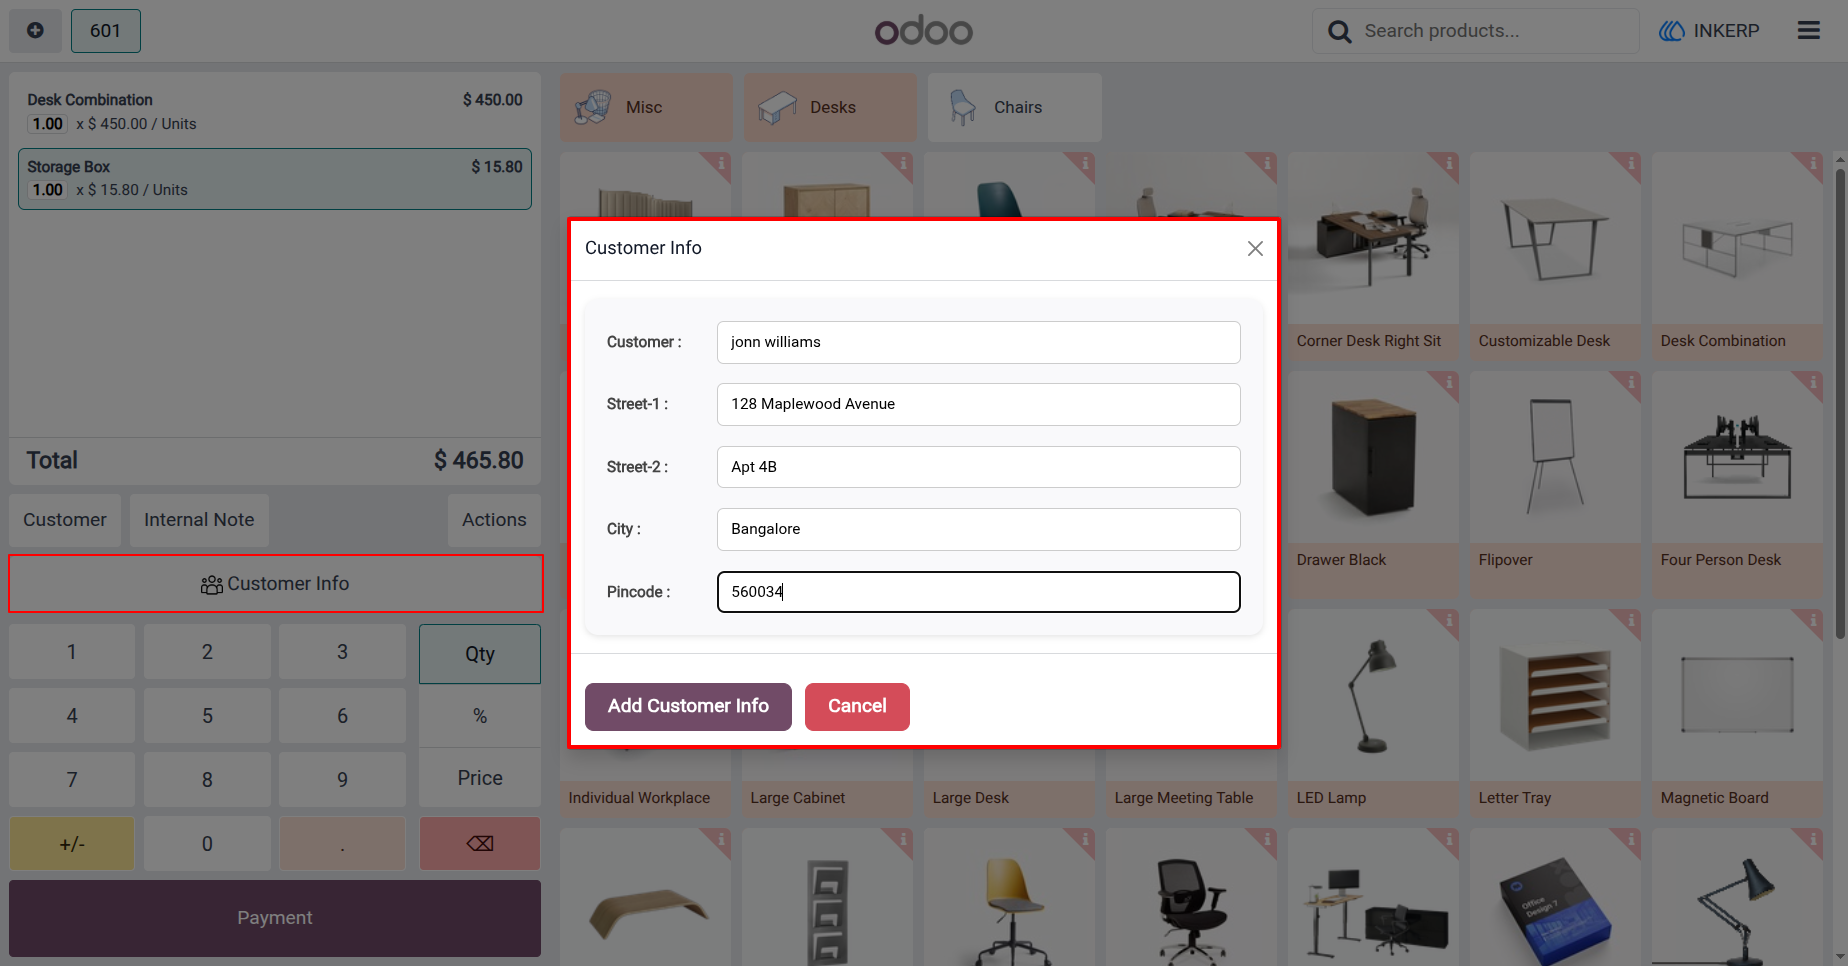Click the Street-1 address field
Viewport: 1848px width, 966px height.
(x=979, y=404)
